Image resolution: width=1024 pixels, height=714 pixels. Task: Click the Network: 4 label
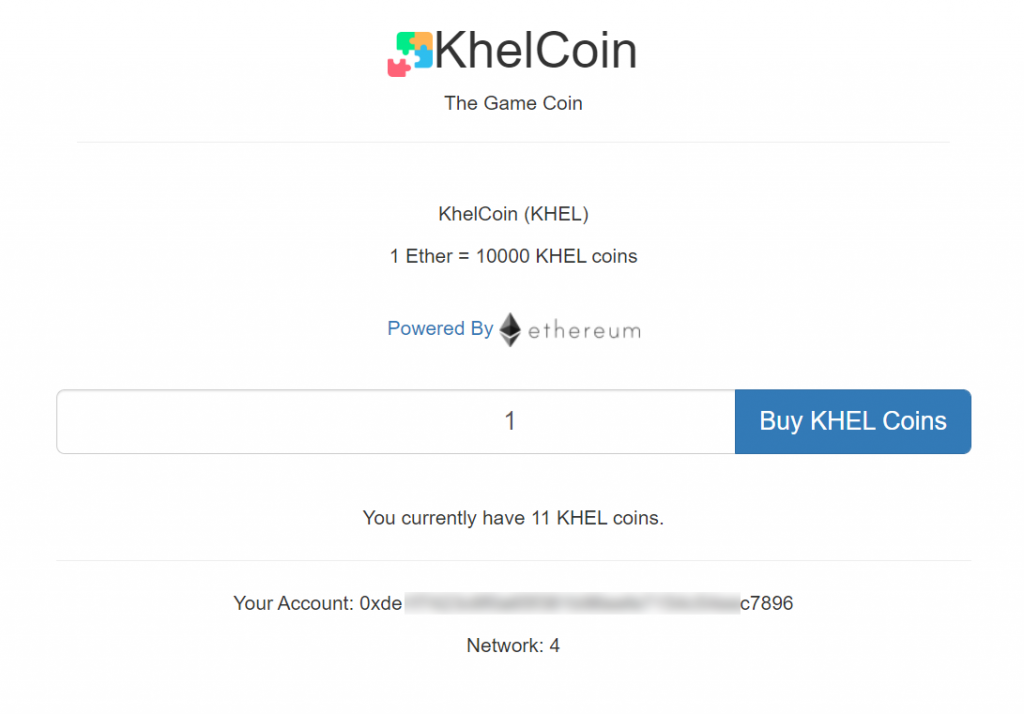[x=513, y=645]
